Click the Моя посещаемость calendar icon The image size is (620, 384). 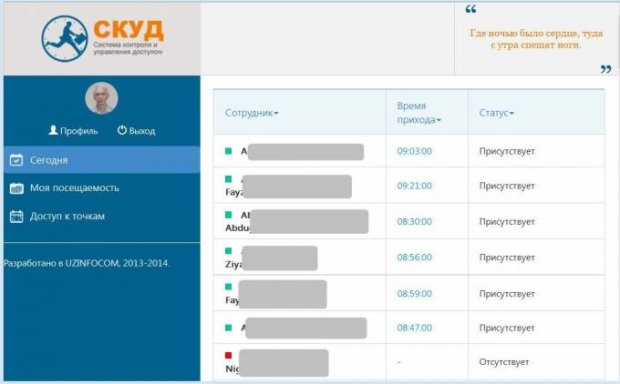[x=16, y=188]
